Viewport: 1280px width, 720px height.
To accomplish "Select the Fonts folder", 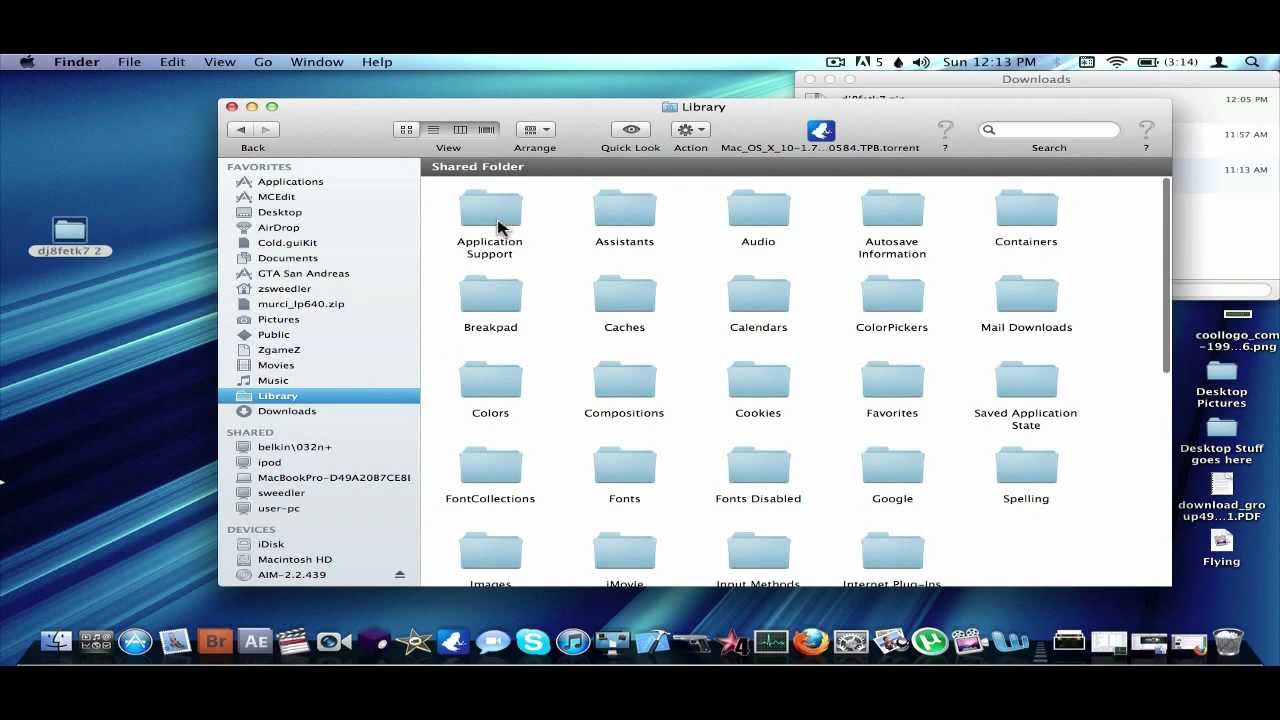I will pyautogui.click(x=625, y=476).
